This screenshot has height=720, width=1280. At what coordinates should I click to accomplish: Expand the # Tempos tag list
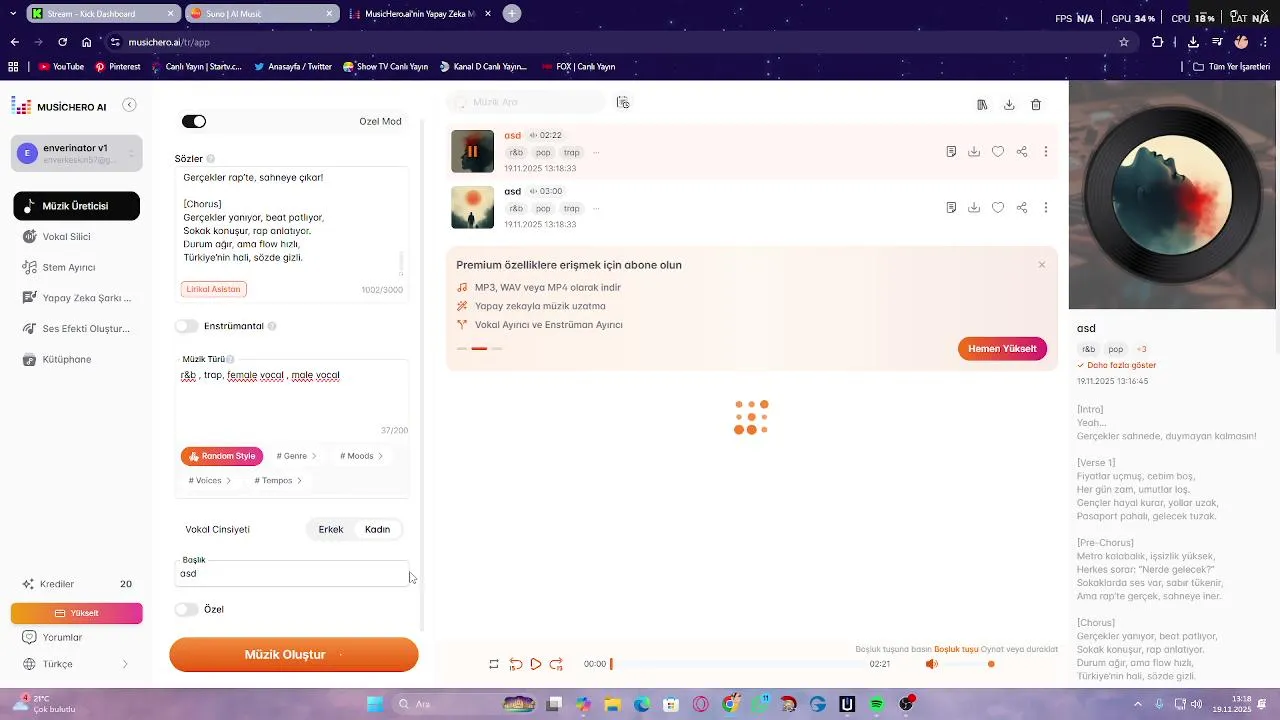[x=278, y=481]
